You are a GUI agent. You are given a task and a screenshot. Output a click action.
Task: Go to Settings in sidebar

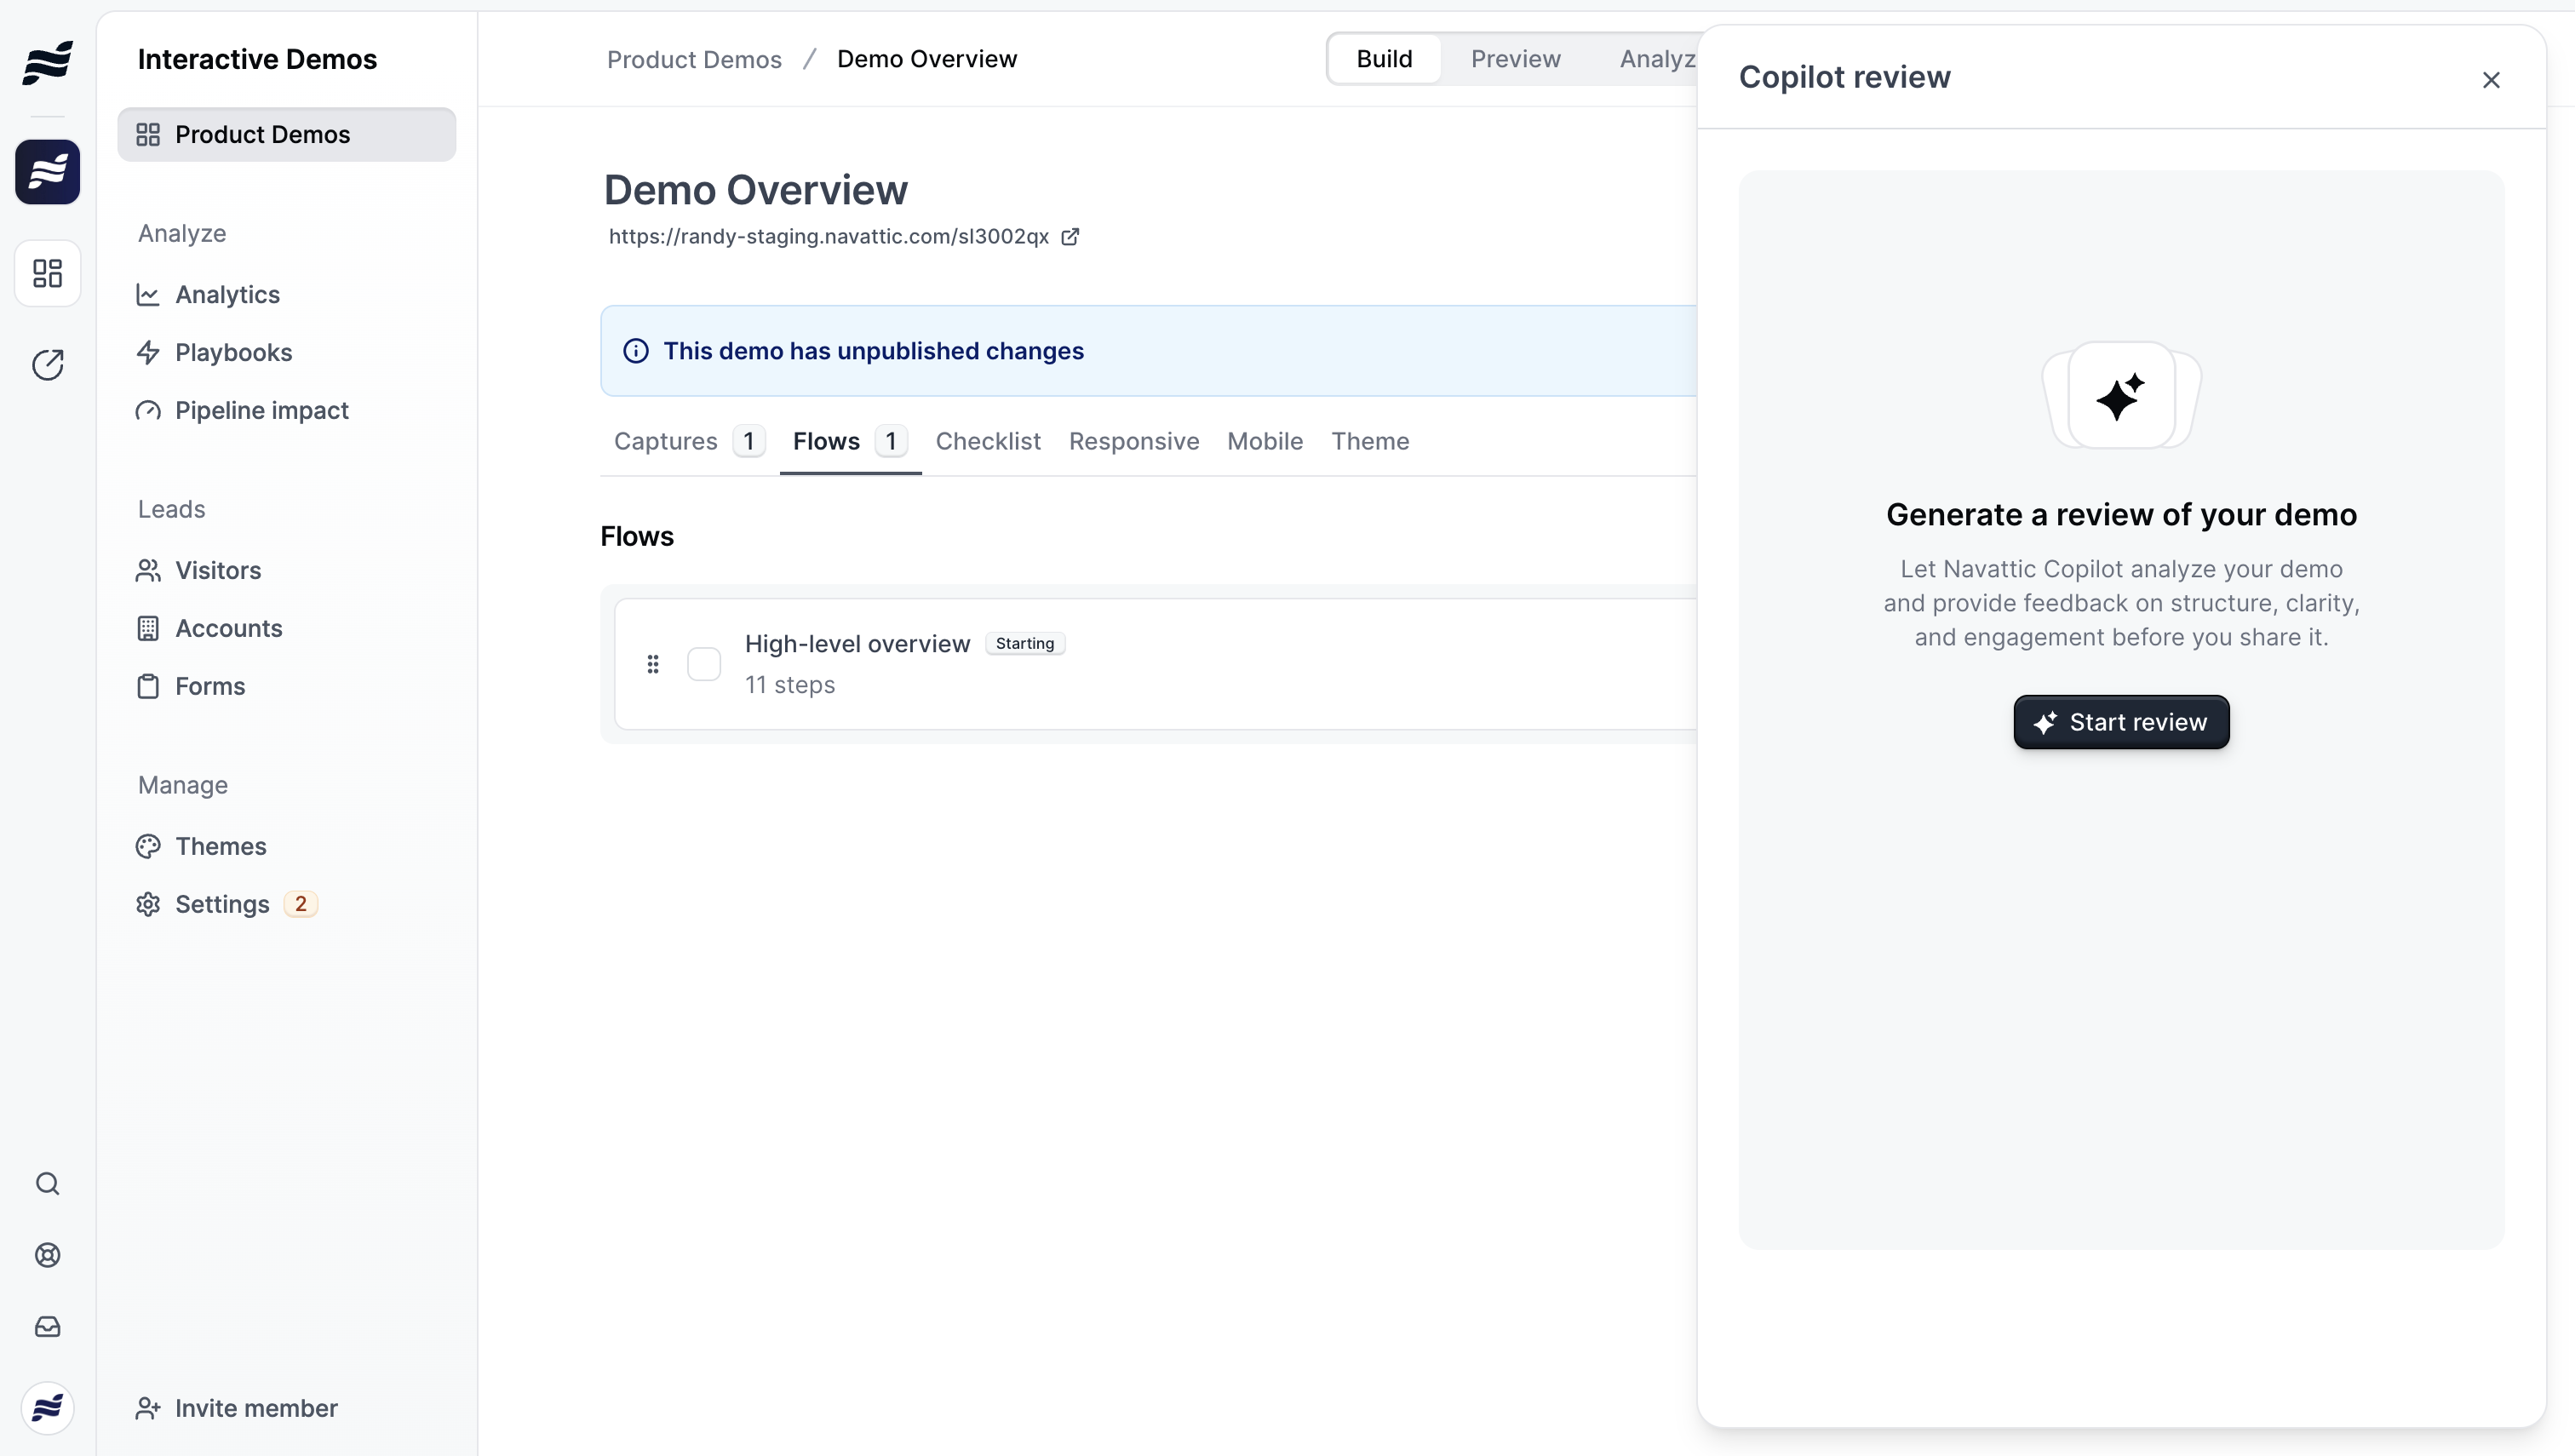(x=222, y=904)
